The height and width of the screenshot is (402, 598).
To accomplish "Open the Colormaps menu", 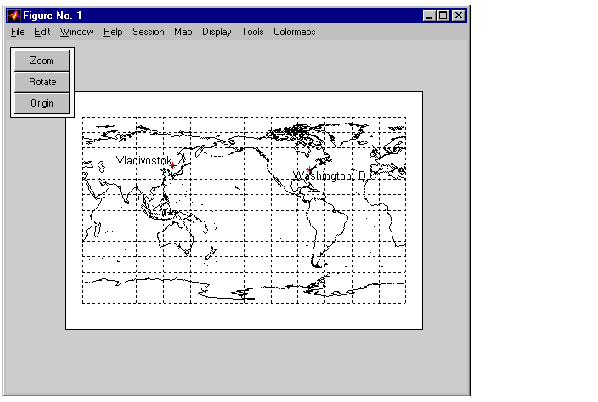I will pos(294,32).
